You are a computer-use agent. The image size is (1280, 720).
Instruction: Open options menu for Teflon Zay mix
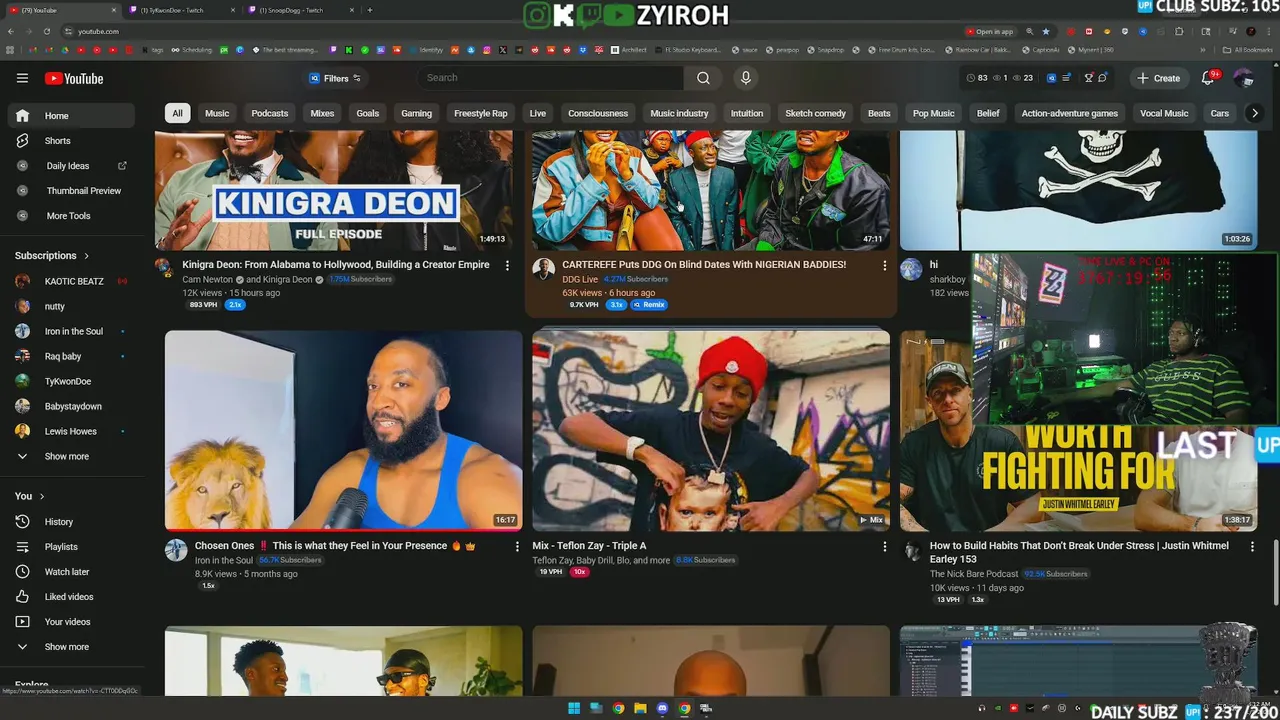[x=884, y=546]
